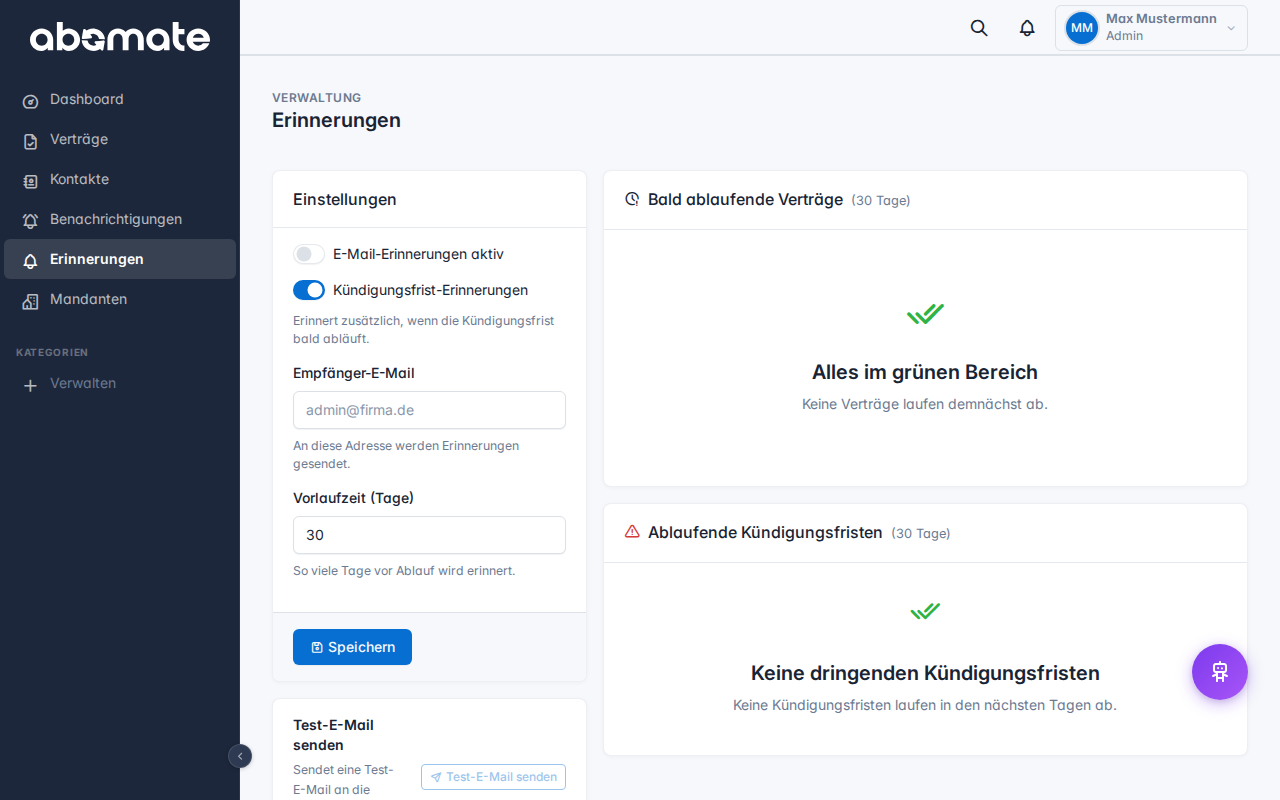Click the Speichern button

pyautogui.click(x=352, y=647)
